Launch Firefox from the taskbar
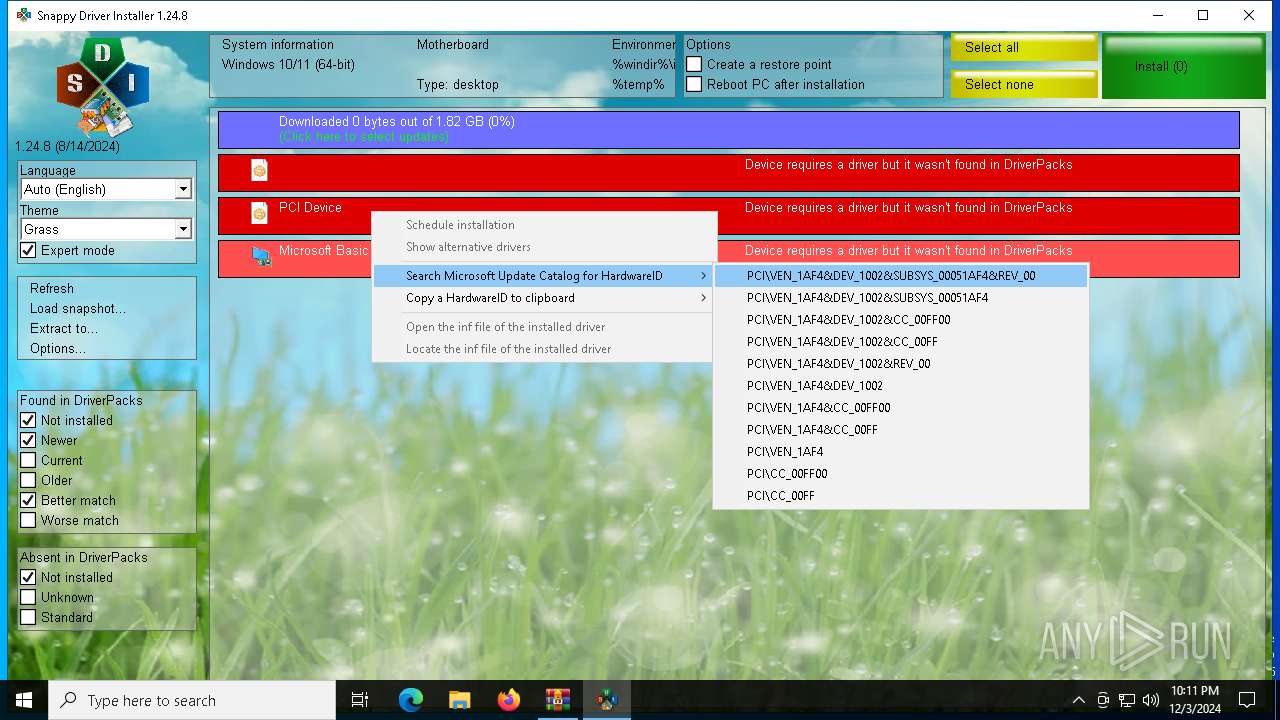This screenshot has width=1280, height=720. pos(508,700)
